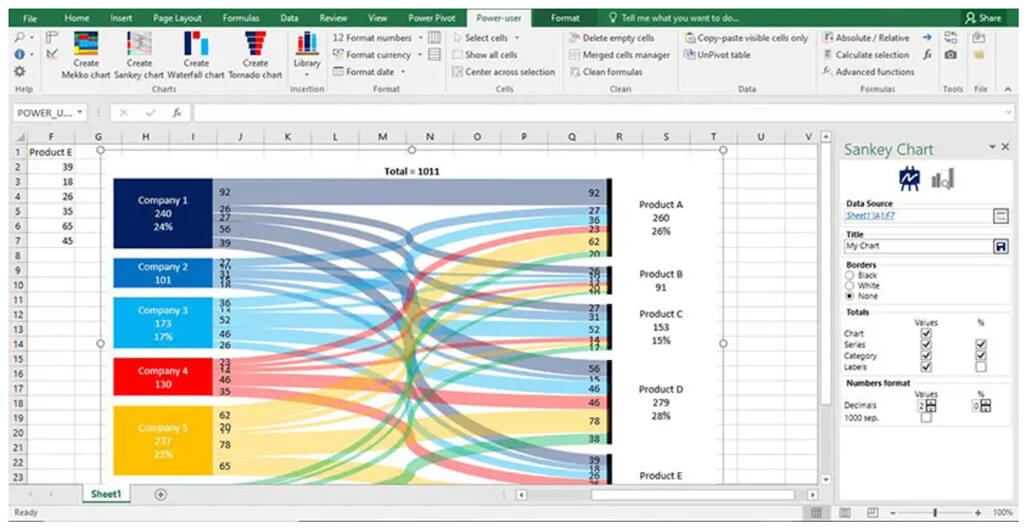Screen dimensions: 1024x528
Task: Open Format currency dropdown arrow
Action: click(420, 55)
